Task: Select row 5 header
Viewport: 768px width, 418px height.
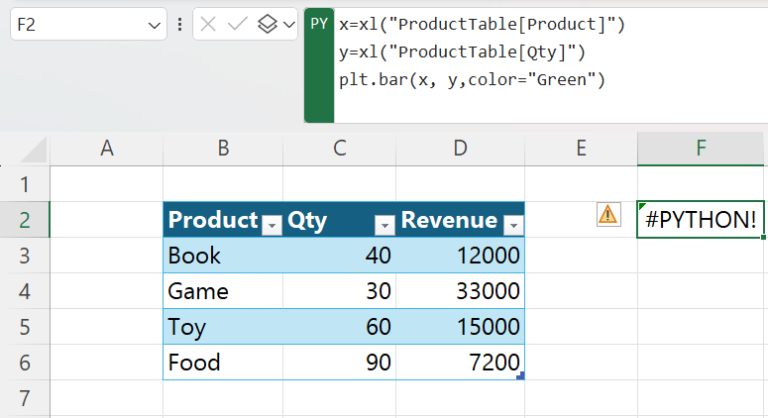Action: tap(24, 327)
